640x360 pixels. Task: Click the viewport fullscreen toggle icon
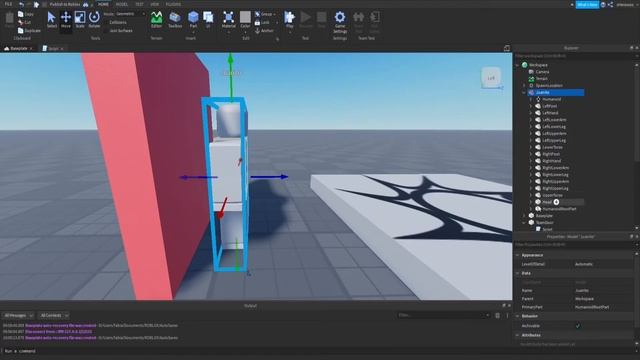pyautogui.click(x=507, y=48)
